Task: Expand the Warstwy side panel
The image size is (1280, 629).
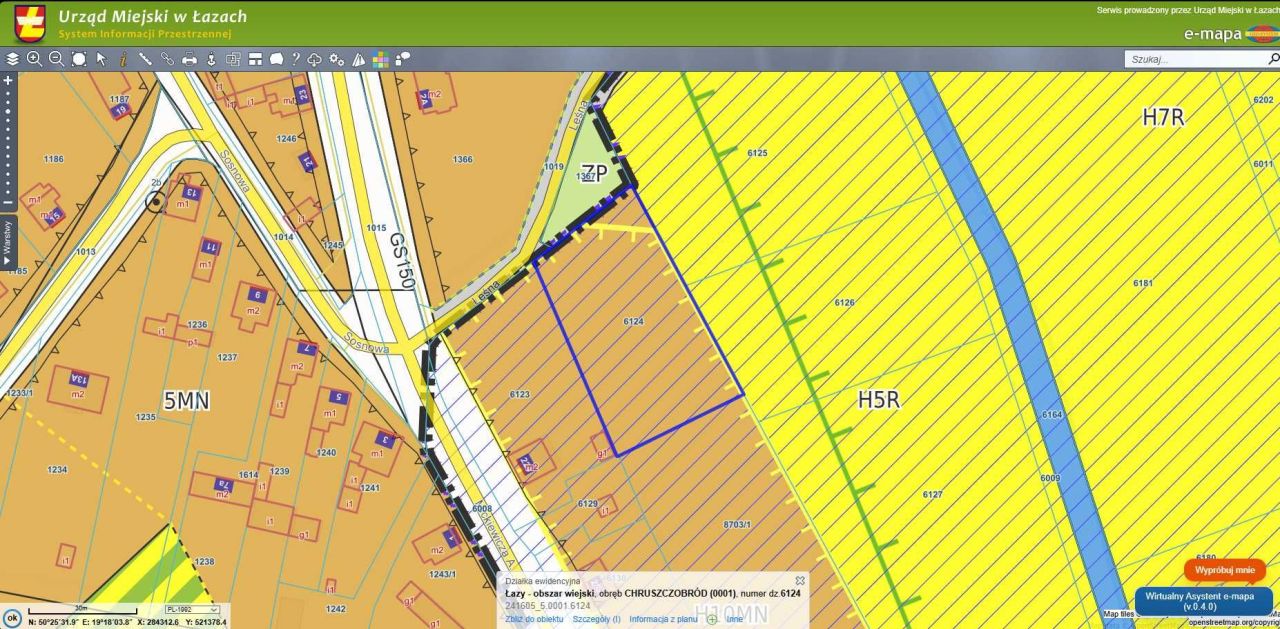Action: coord(8,242)
